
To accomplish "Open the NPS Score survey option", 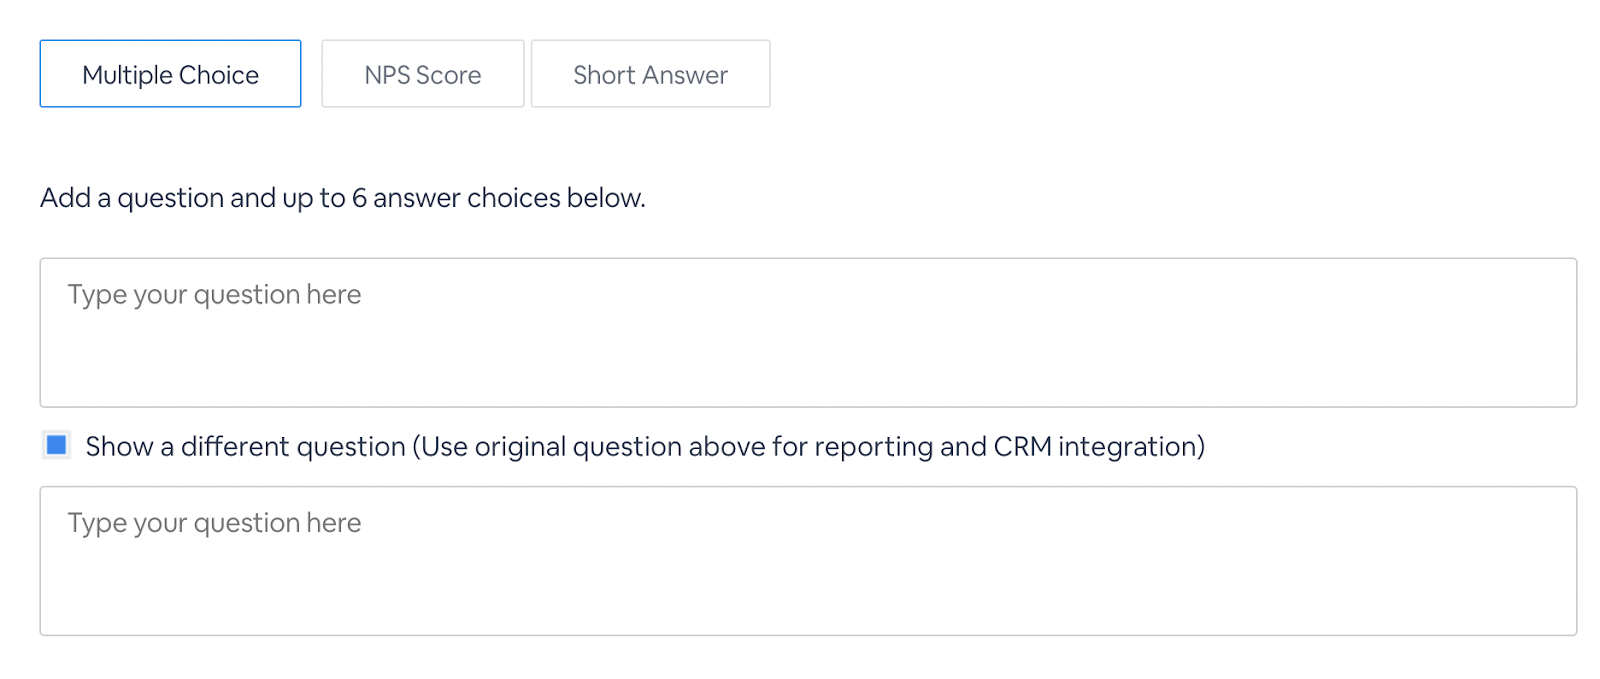I will click(422, 74).
